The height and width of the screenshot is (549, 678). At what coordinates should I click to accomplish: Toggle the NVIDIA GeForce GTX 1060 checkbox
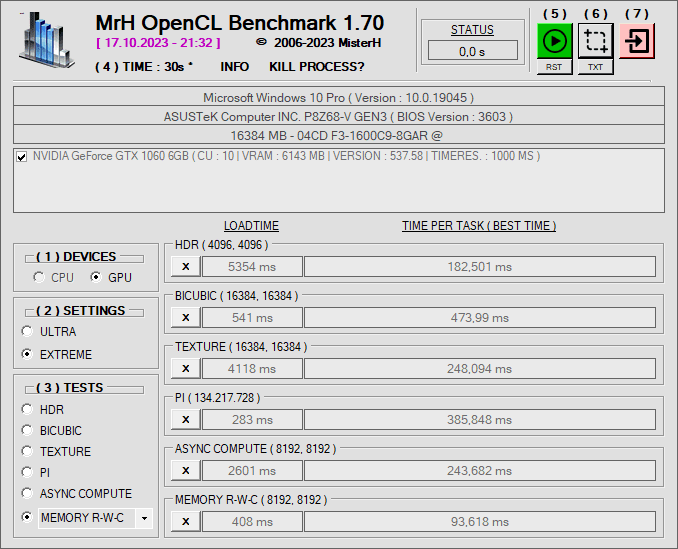tap(21, 156)
